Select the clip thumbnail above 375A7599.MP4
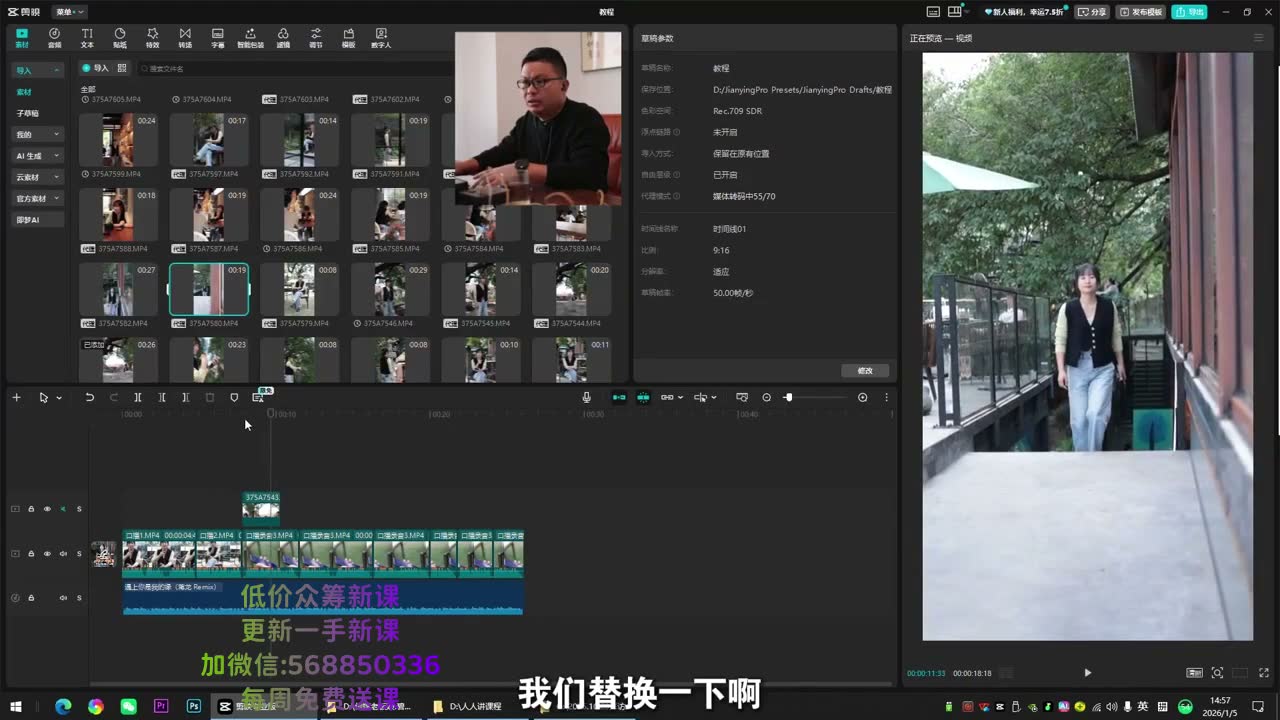The width and height of the screenshot is (1280, 720). coord(118,140)
